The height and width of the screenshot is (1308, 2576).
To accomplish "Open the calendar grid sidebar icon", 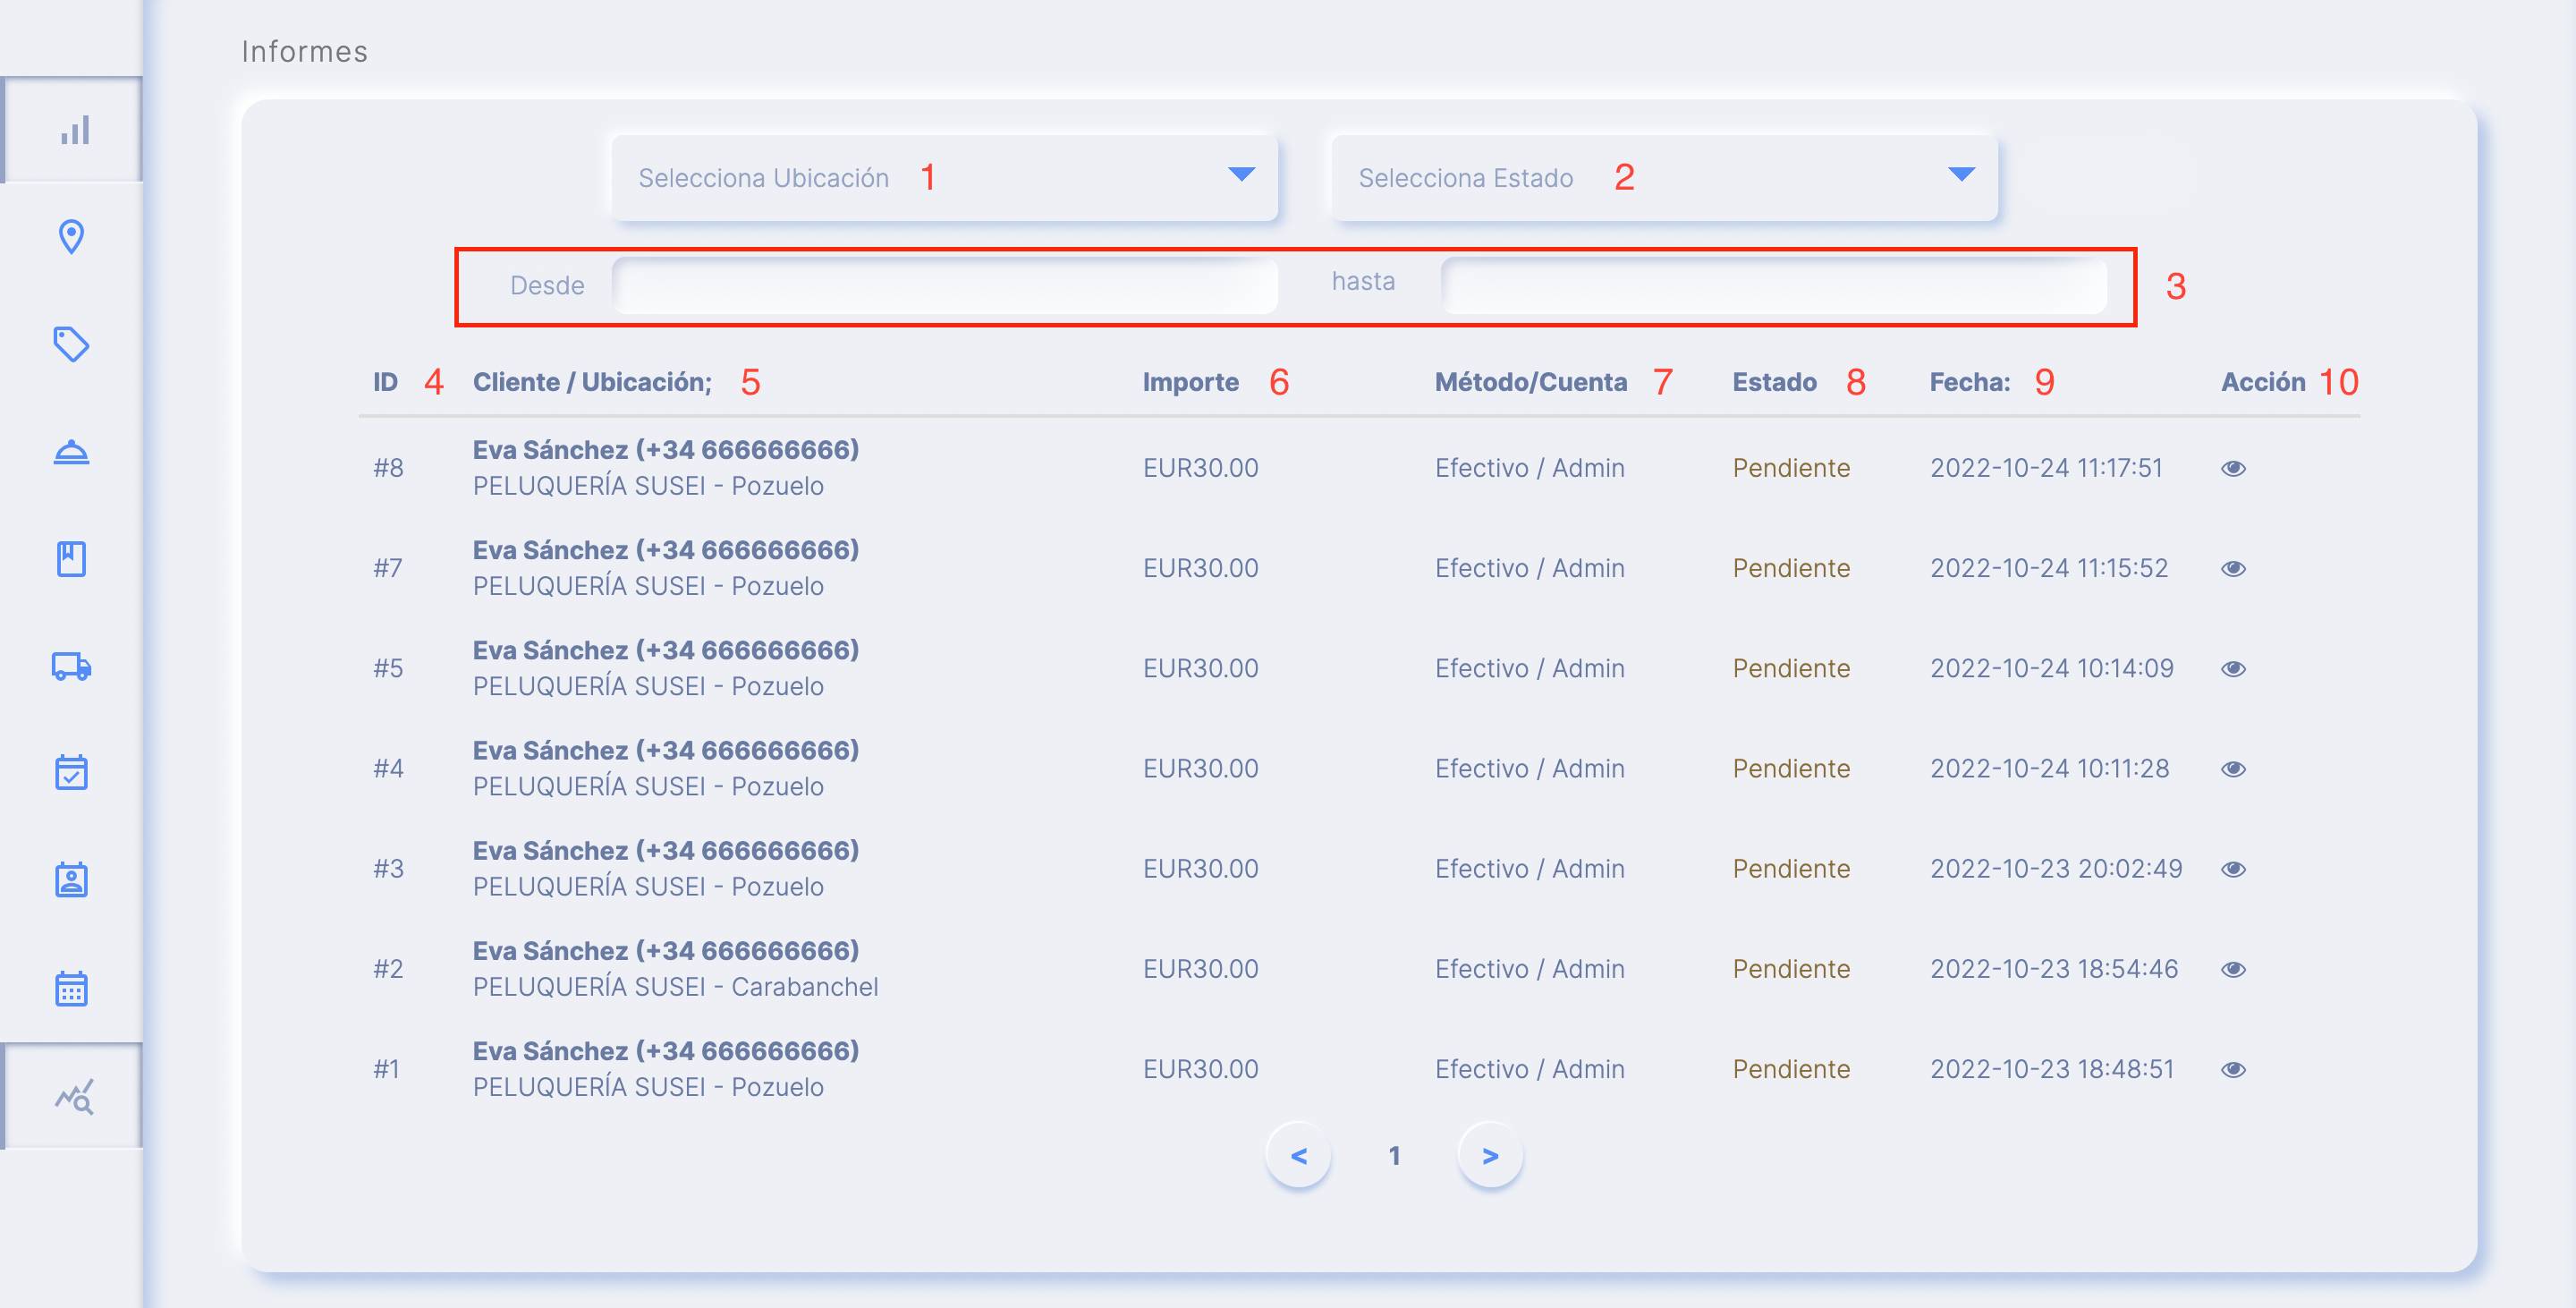I will (71, 988).
